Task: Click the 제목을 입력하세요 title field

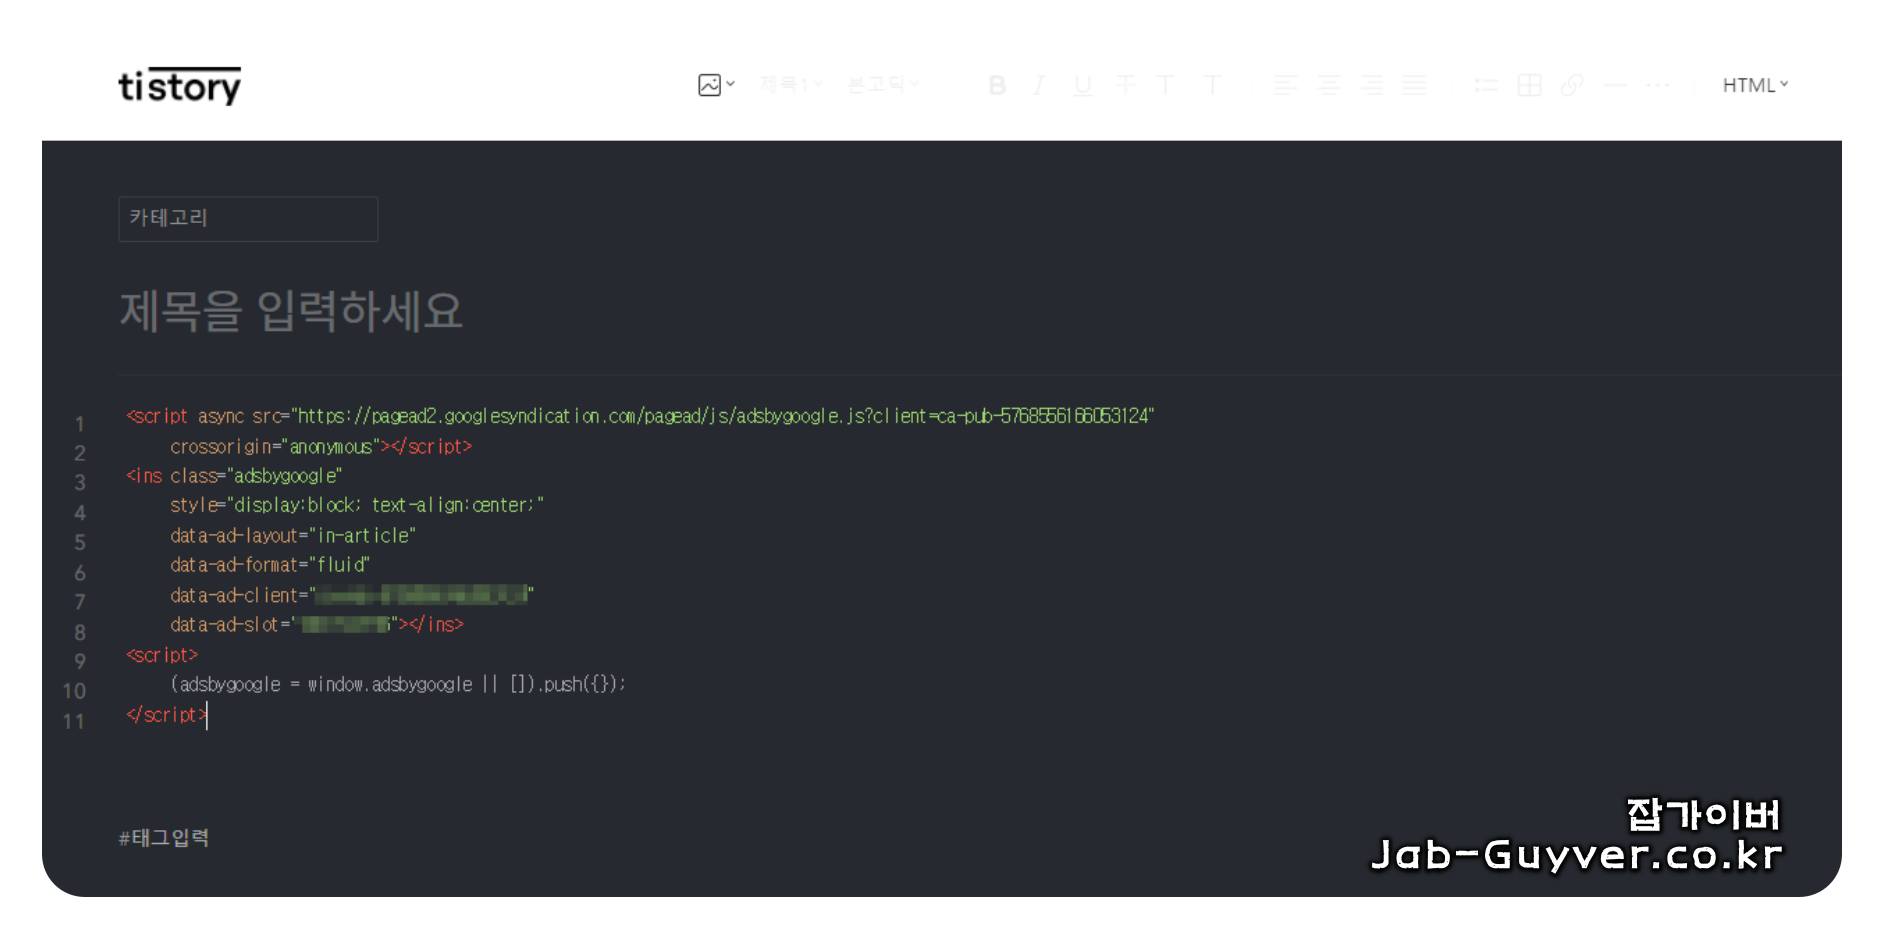Action: pos(291,311)
